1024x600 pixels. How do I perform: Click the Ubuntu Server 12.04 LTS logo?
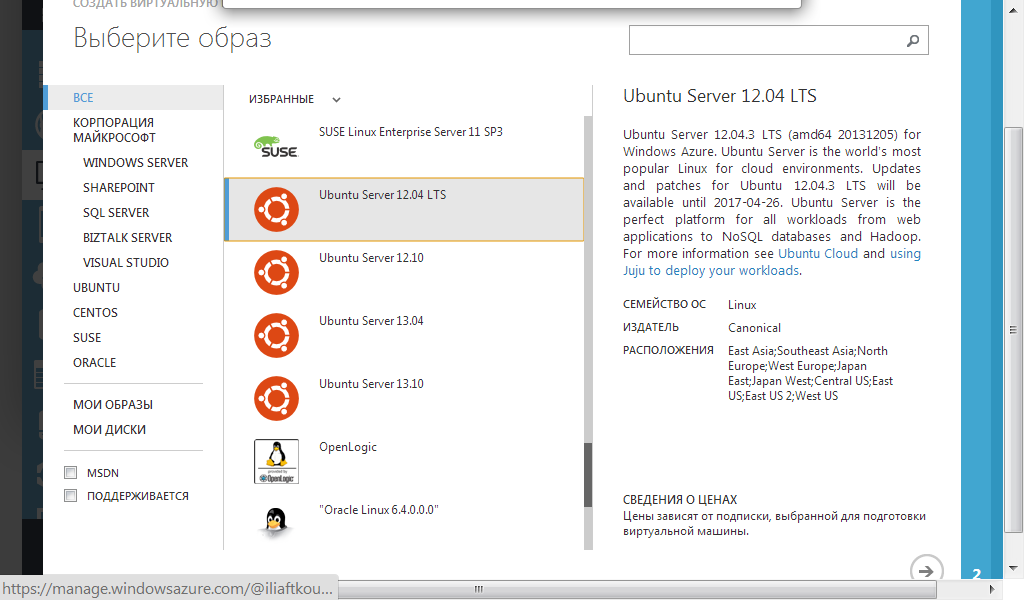[x=276, y=210]
